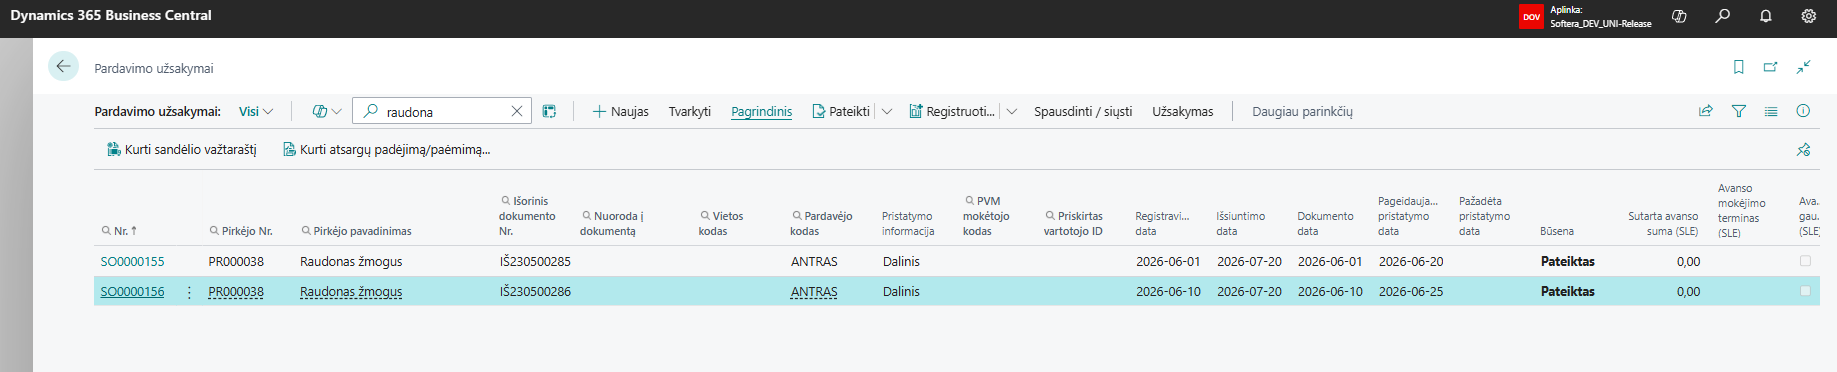This screenshot has height=372, width=1837.
Task: Open the search magnifier in top bar
Action: coord(1722,16)
